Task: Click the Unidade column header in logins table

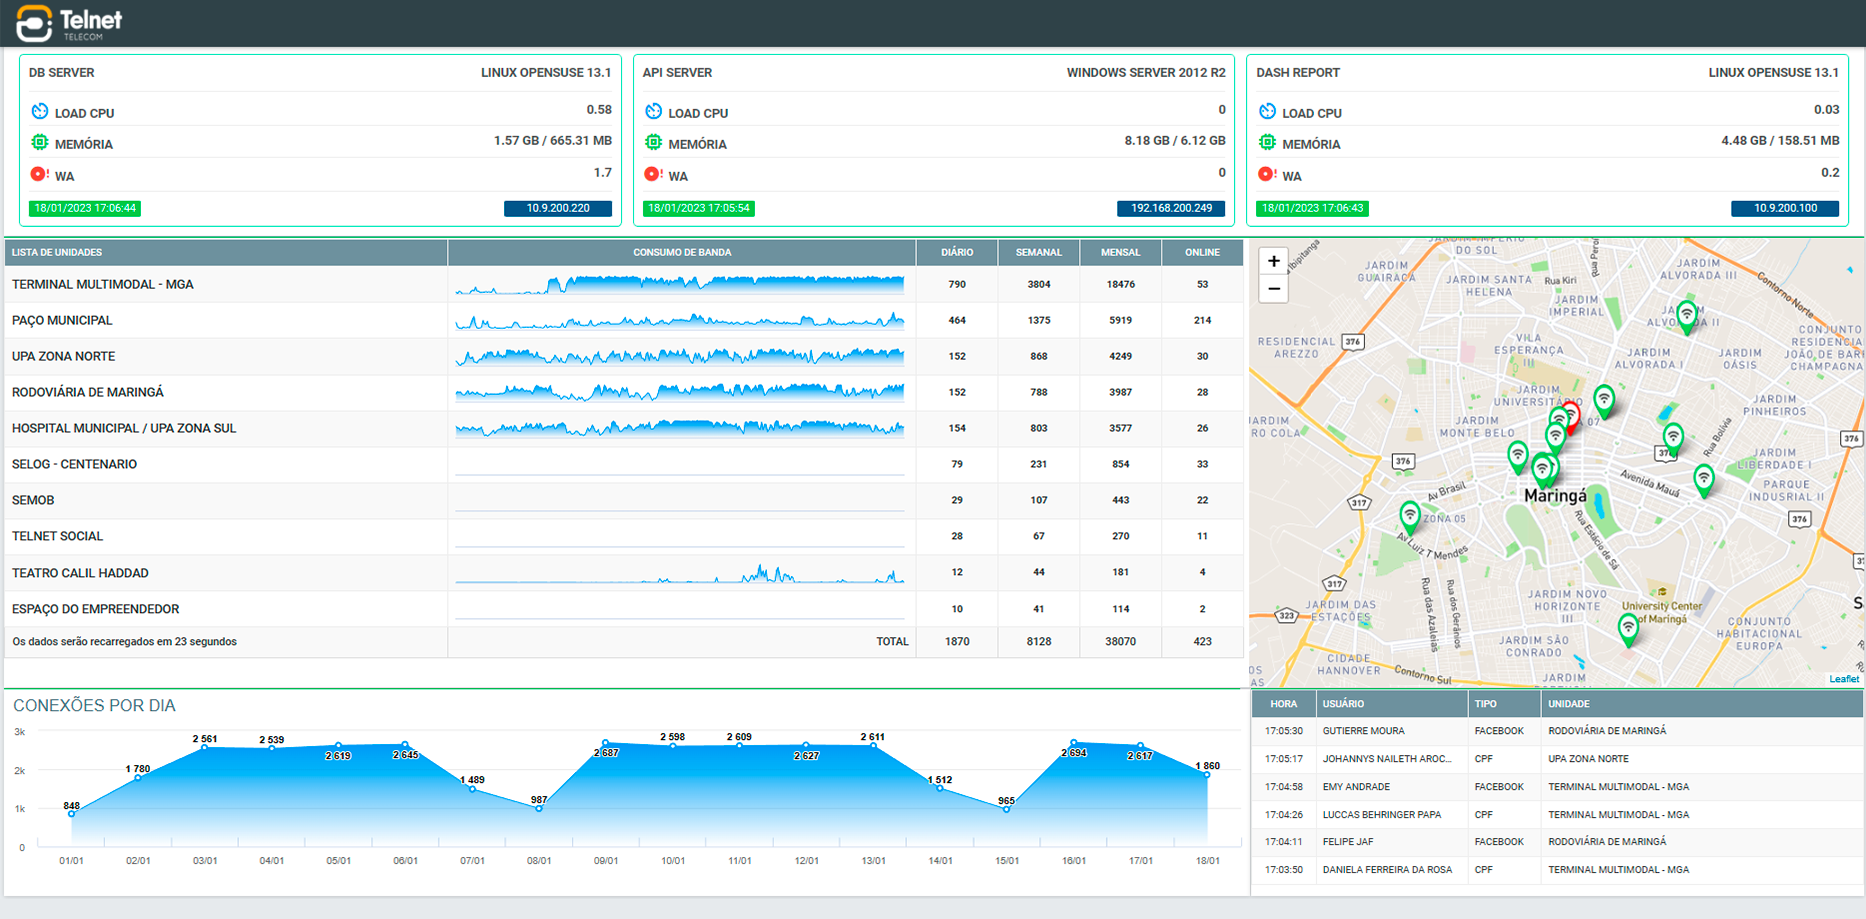Action: (1702, 704)
